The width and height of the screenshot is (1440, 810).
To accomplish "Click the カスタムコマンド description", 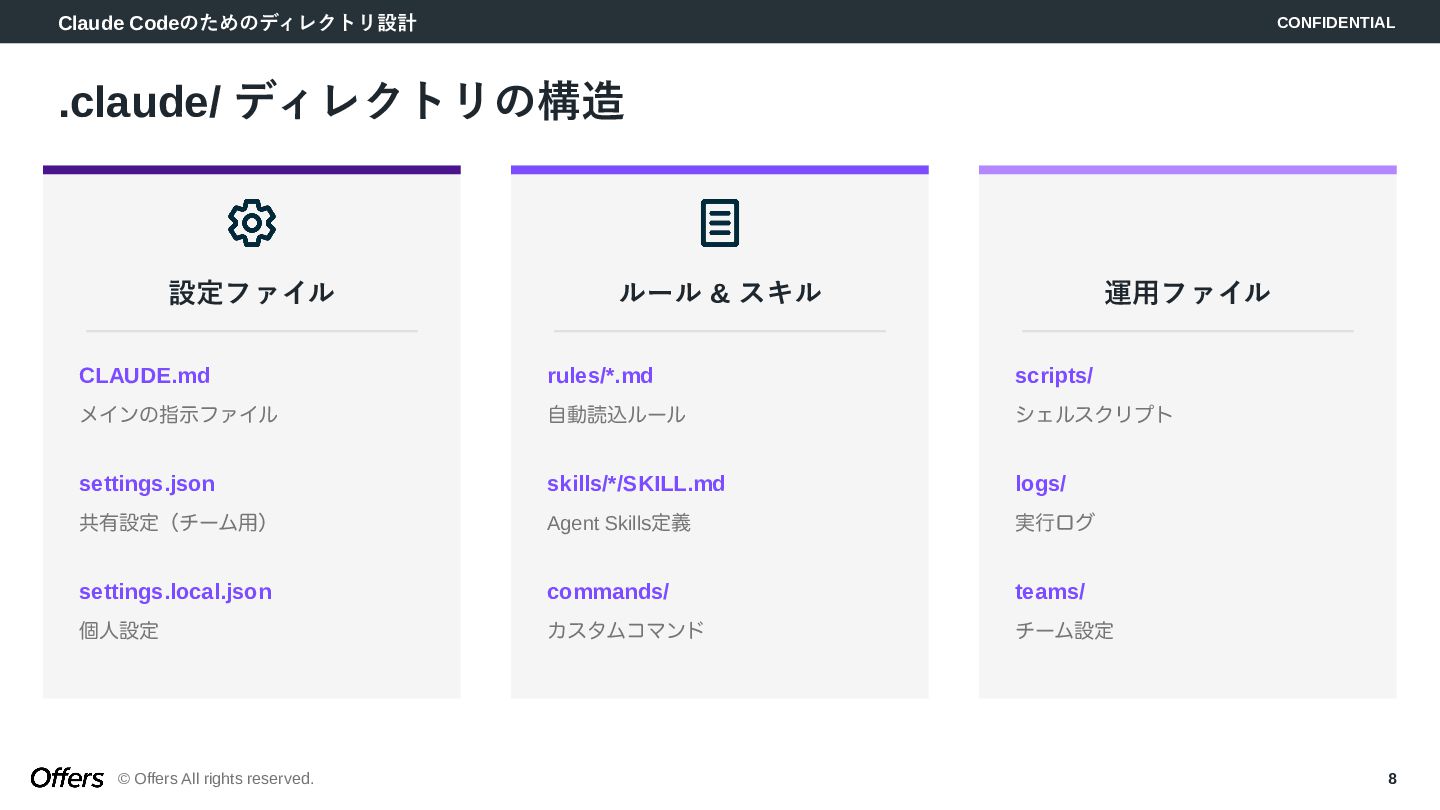I will 626,630.
